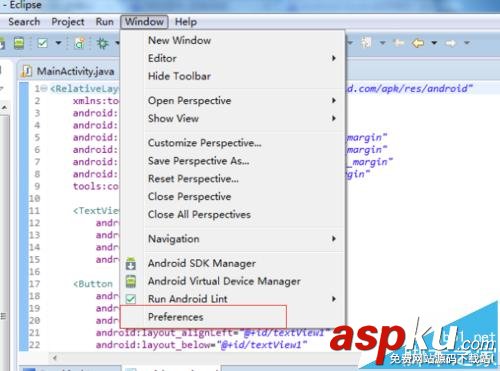Click the greyed Forward arrow icon

tap(451, 43)
